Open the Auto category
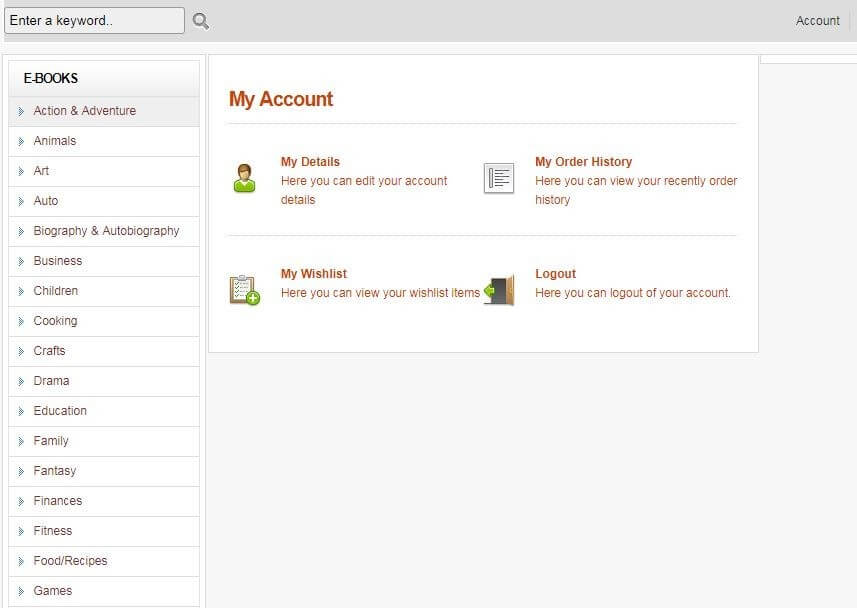This screenshot has height=608, width=857. (46, 201)
